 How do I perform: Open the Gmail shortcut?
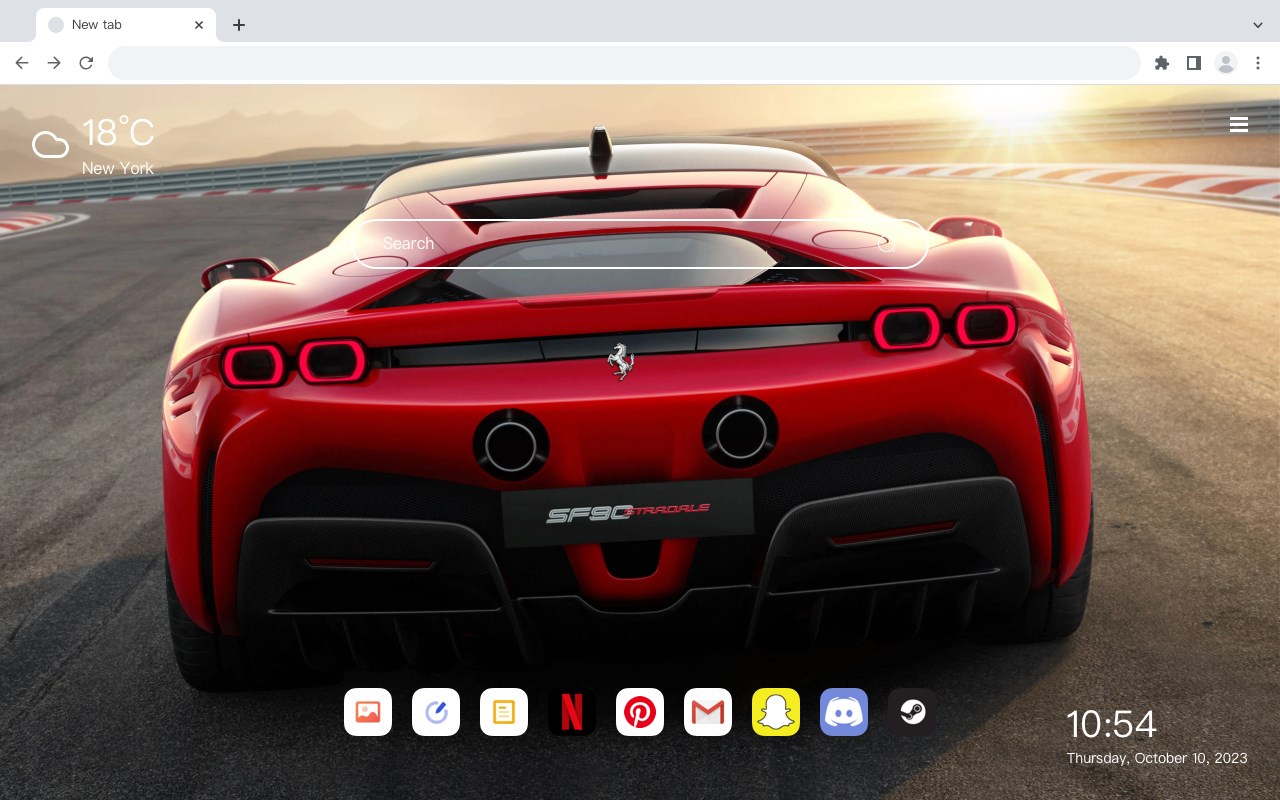(708, 712)
